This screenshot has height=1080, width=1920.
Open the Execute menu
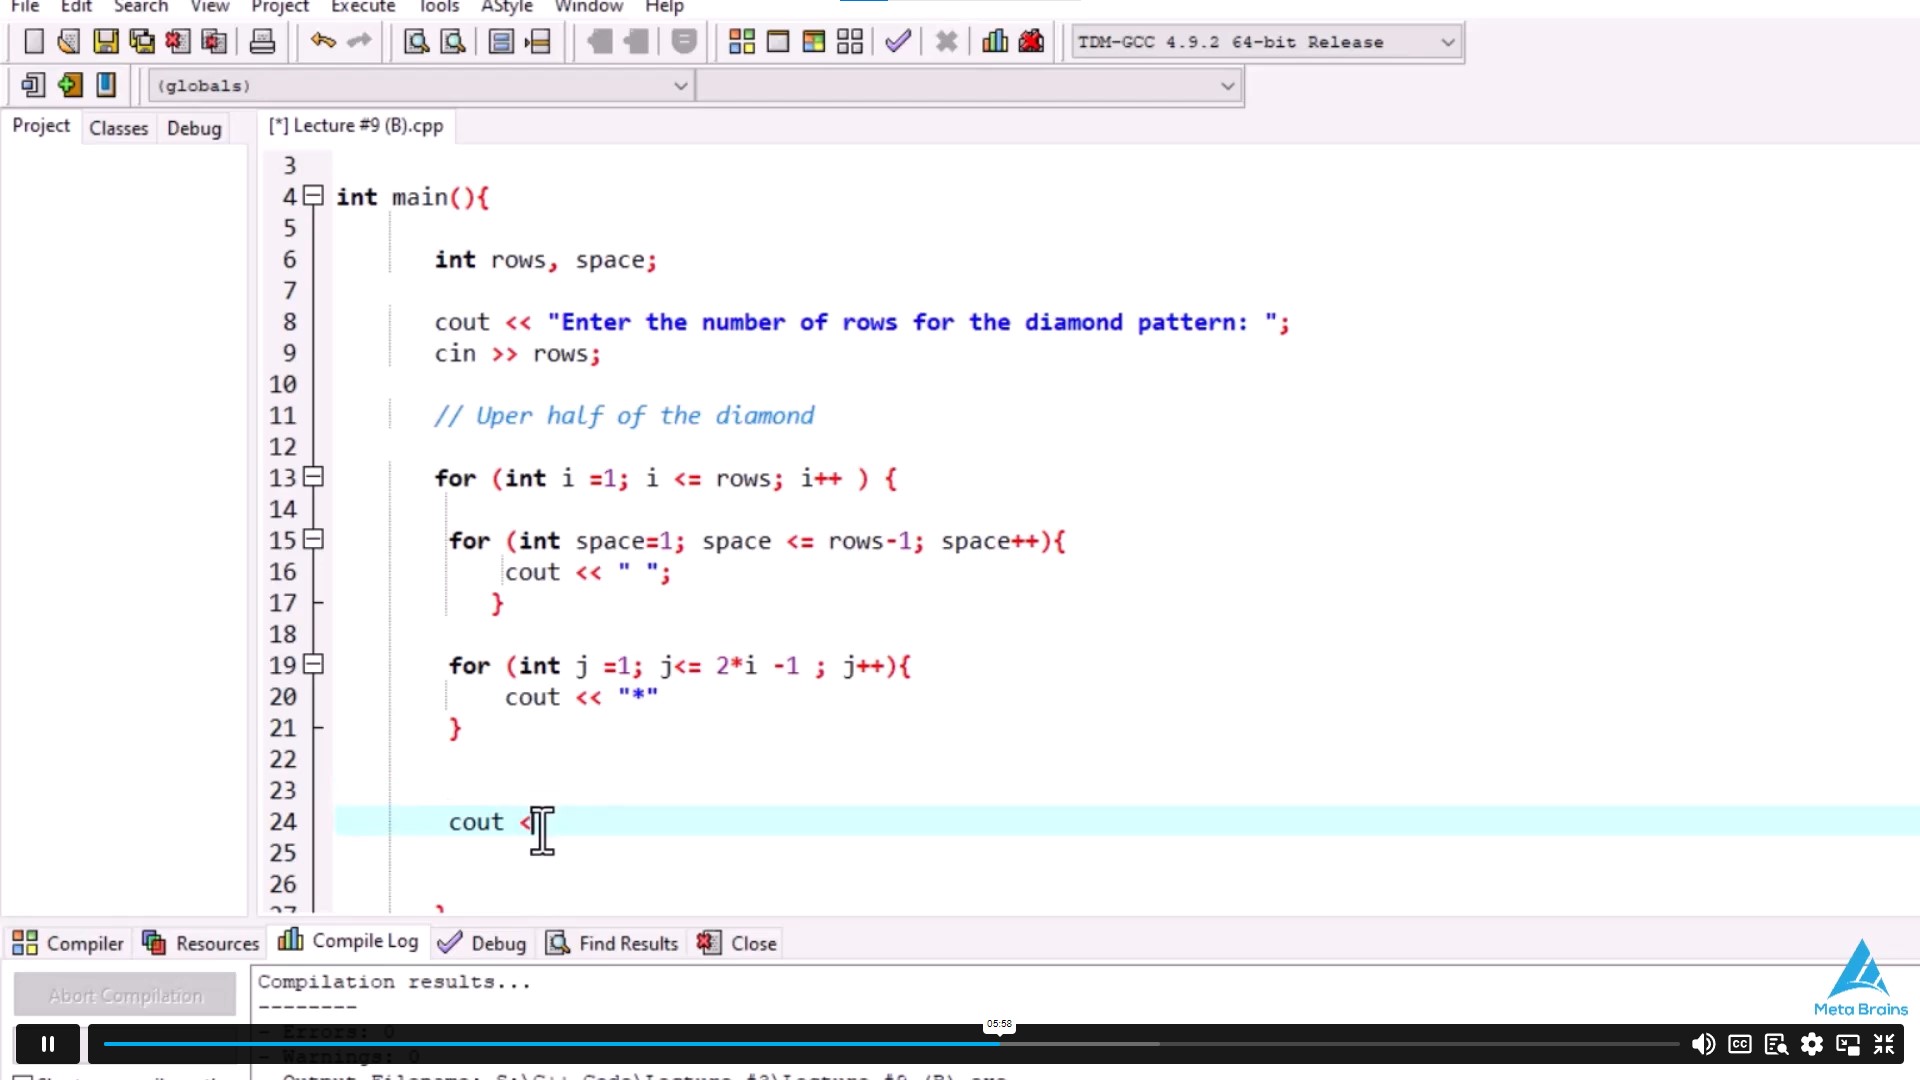click(x=363, y=7)
